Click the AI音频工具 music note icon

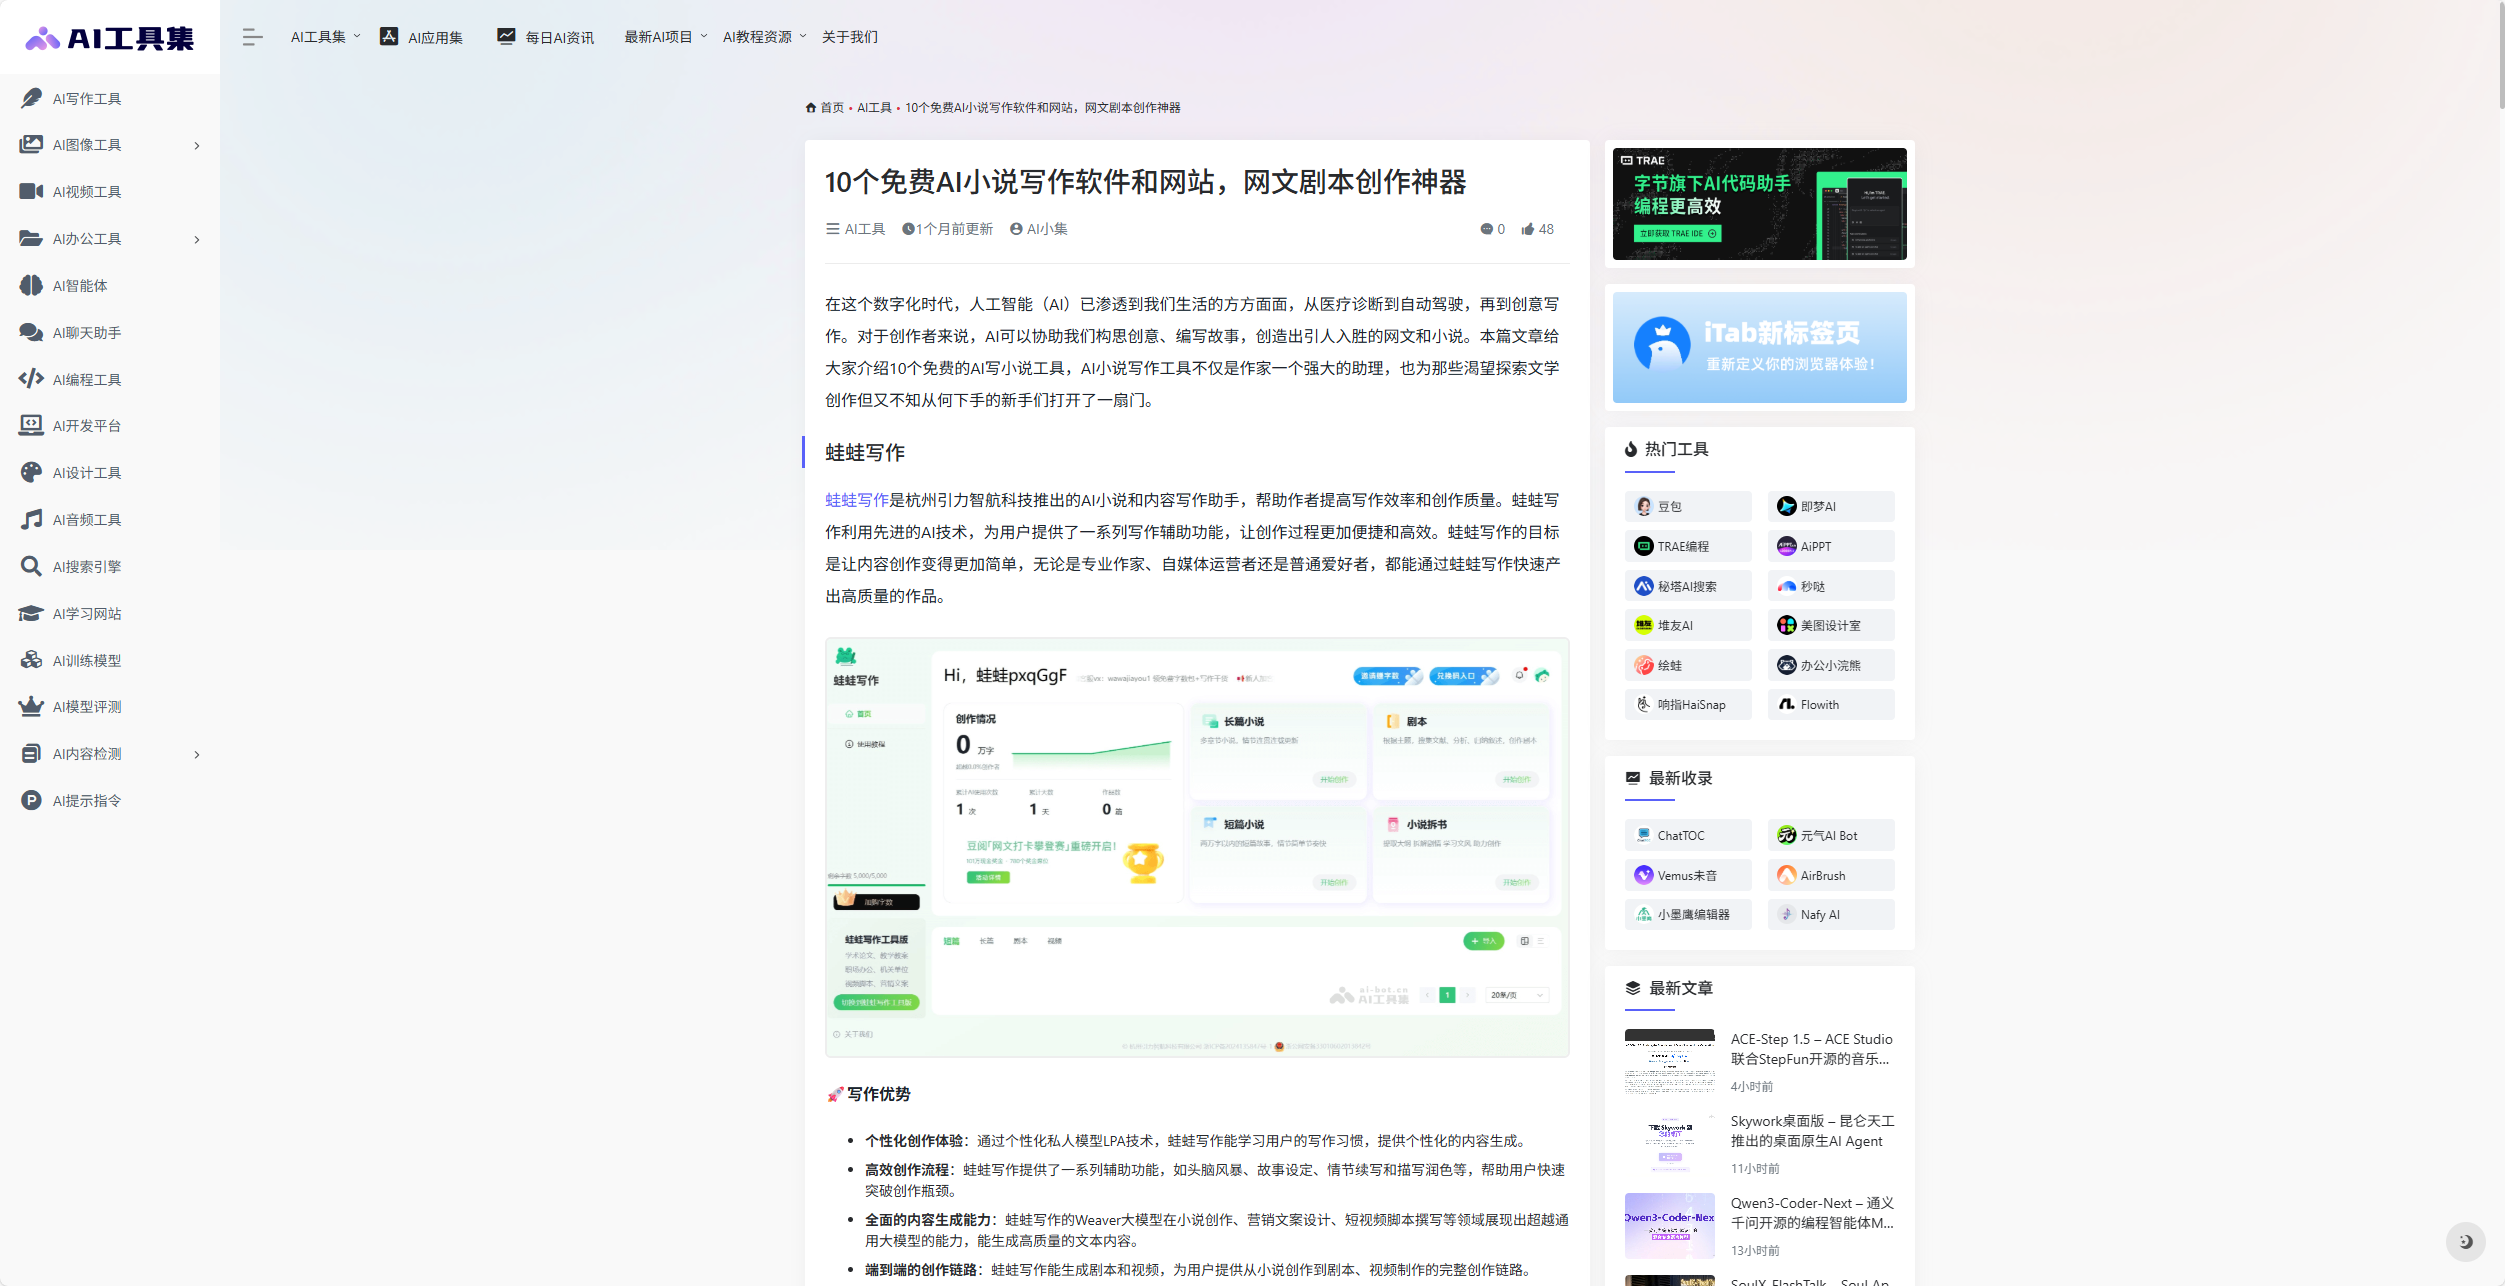pos(31,519)
